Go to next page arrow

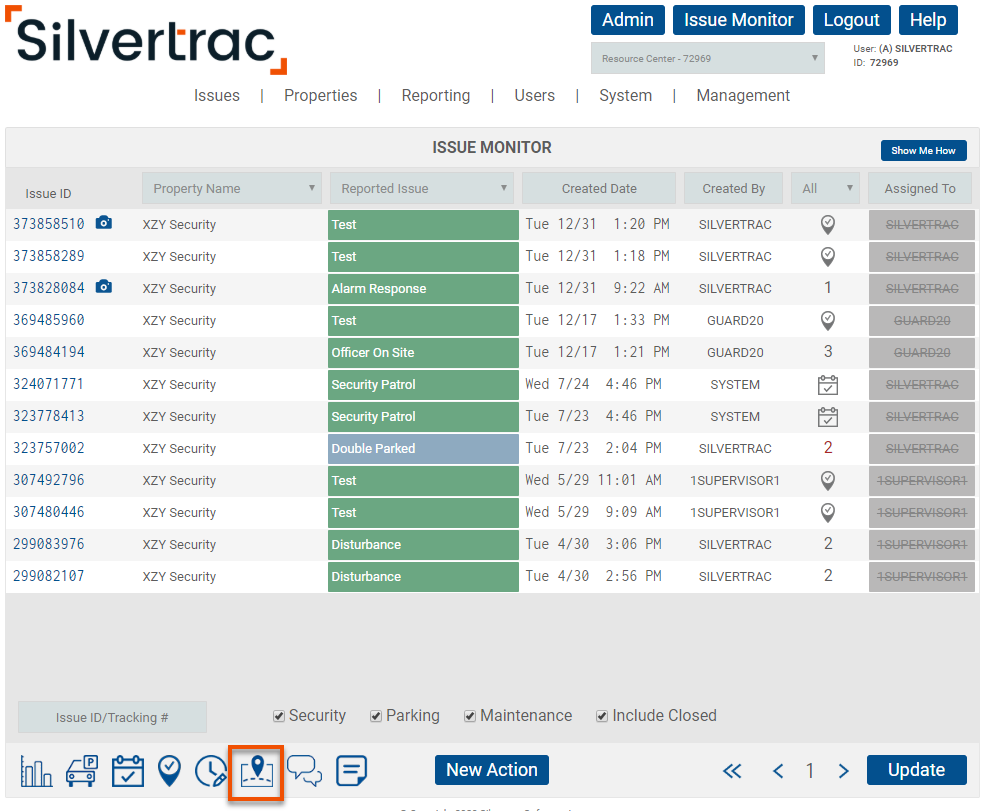pyautogui.click(x=843, y=771)
